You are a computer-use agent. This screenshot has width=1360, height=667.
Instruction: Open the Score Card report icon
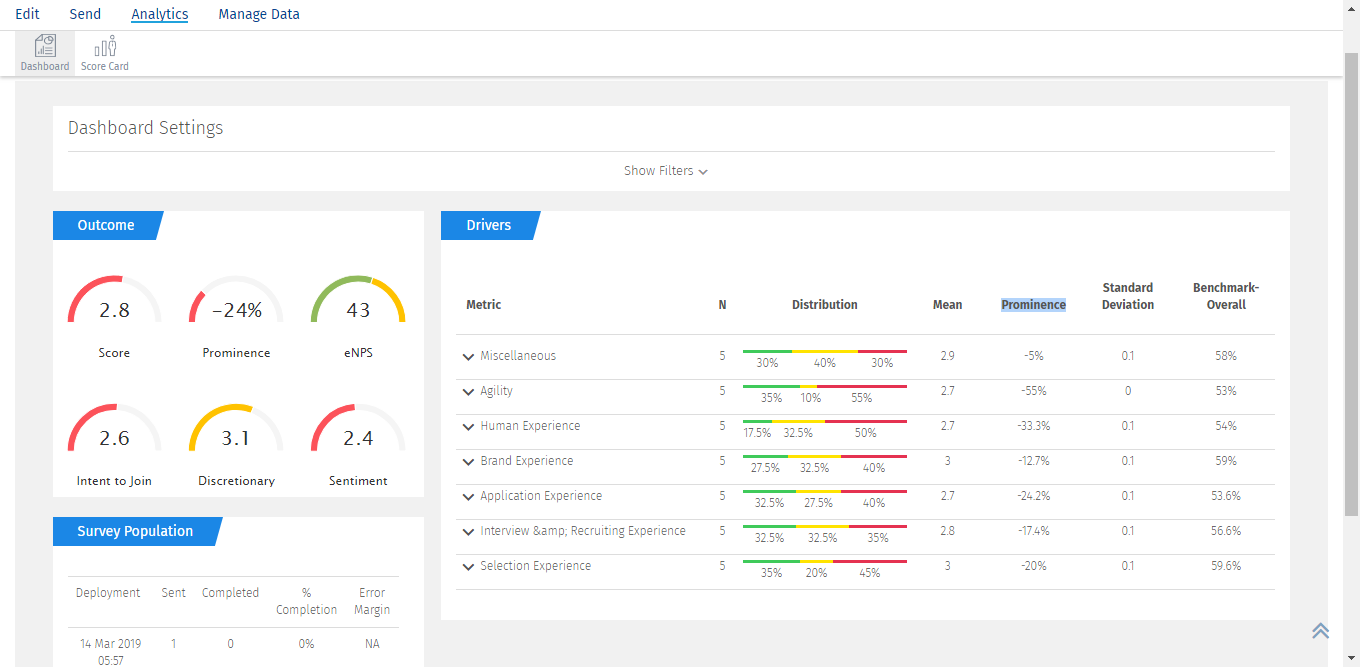tap(104, 50)
